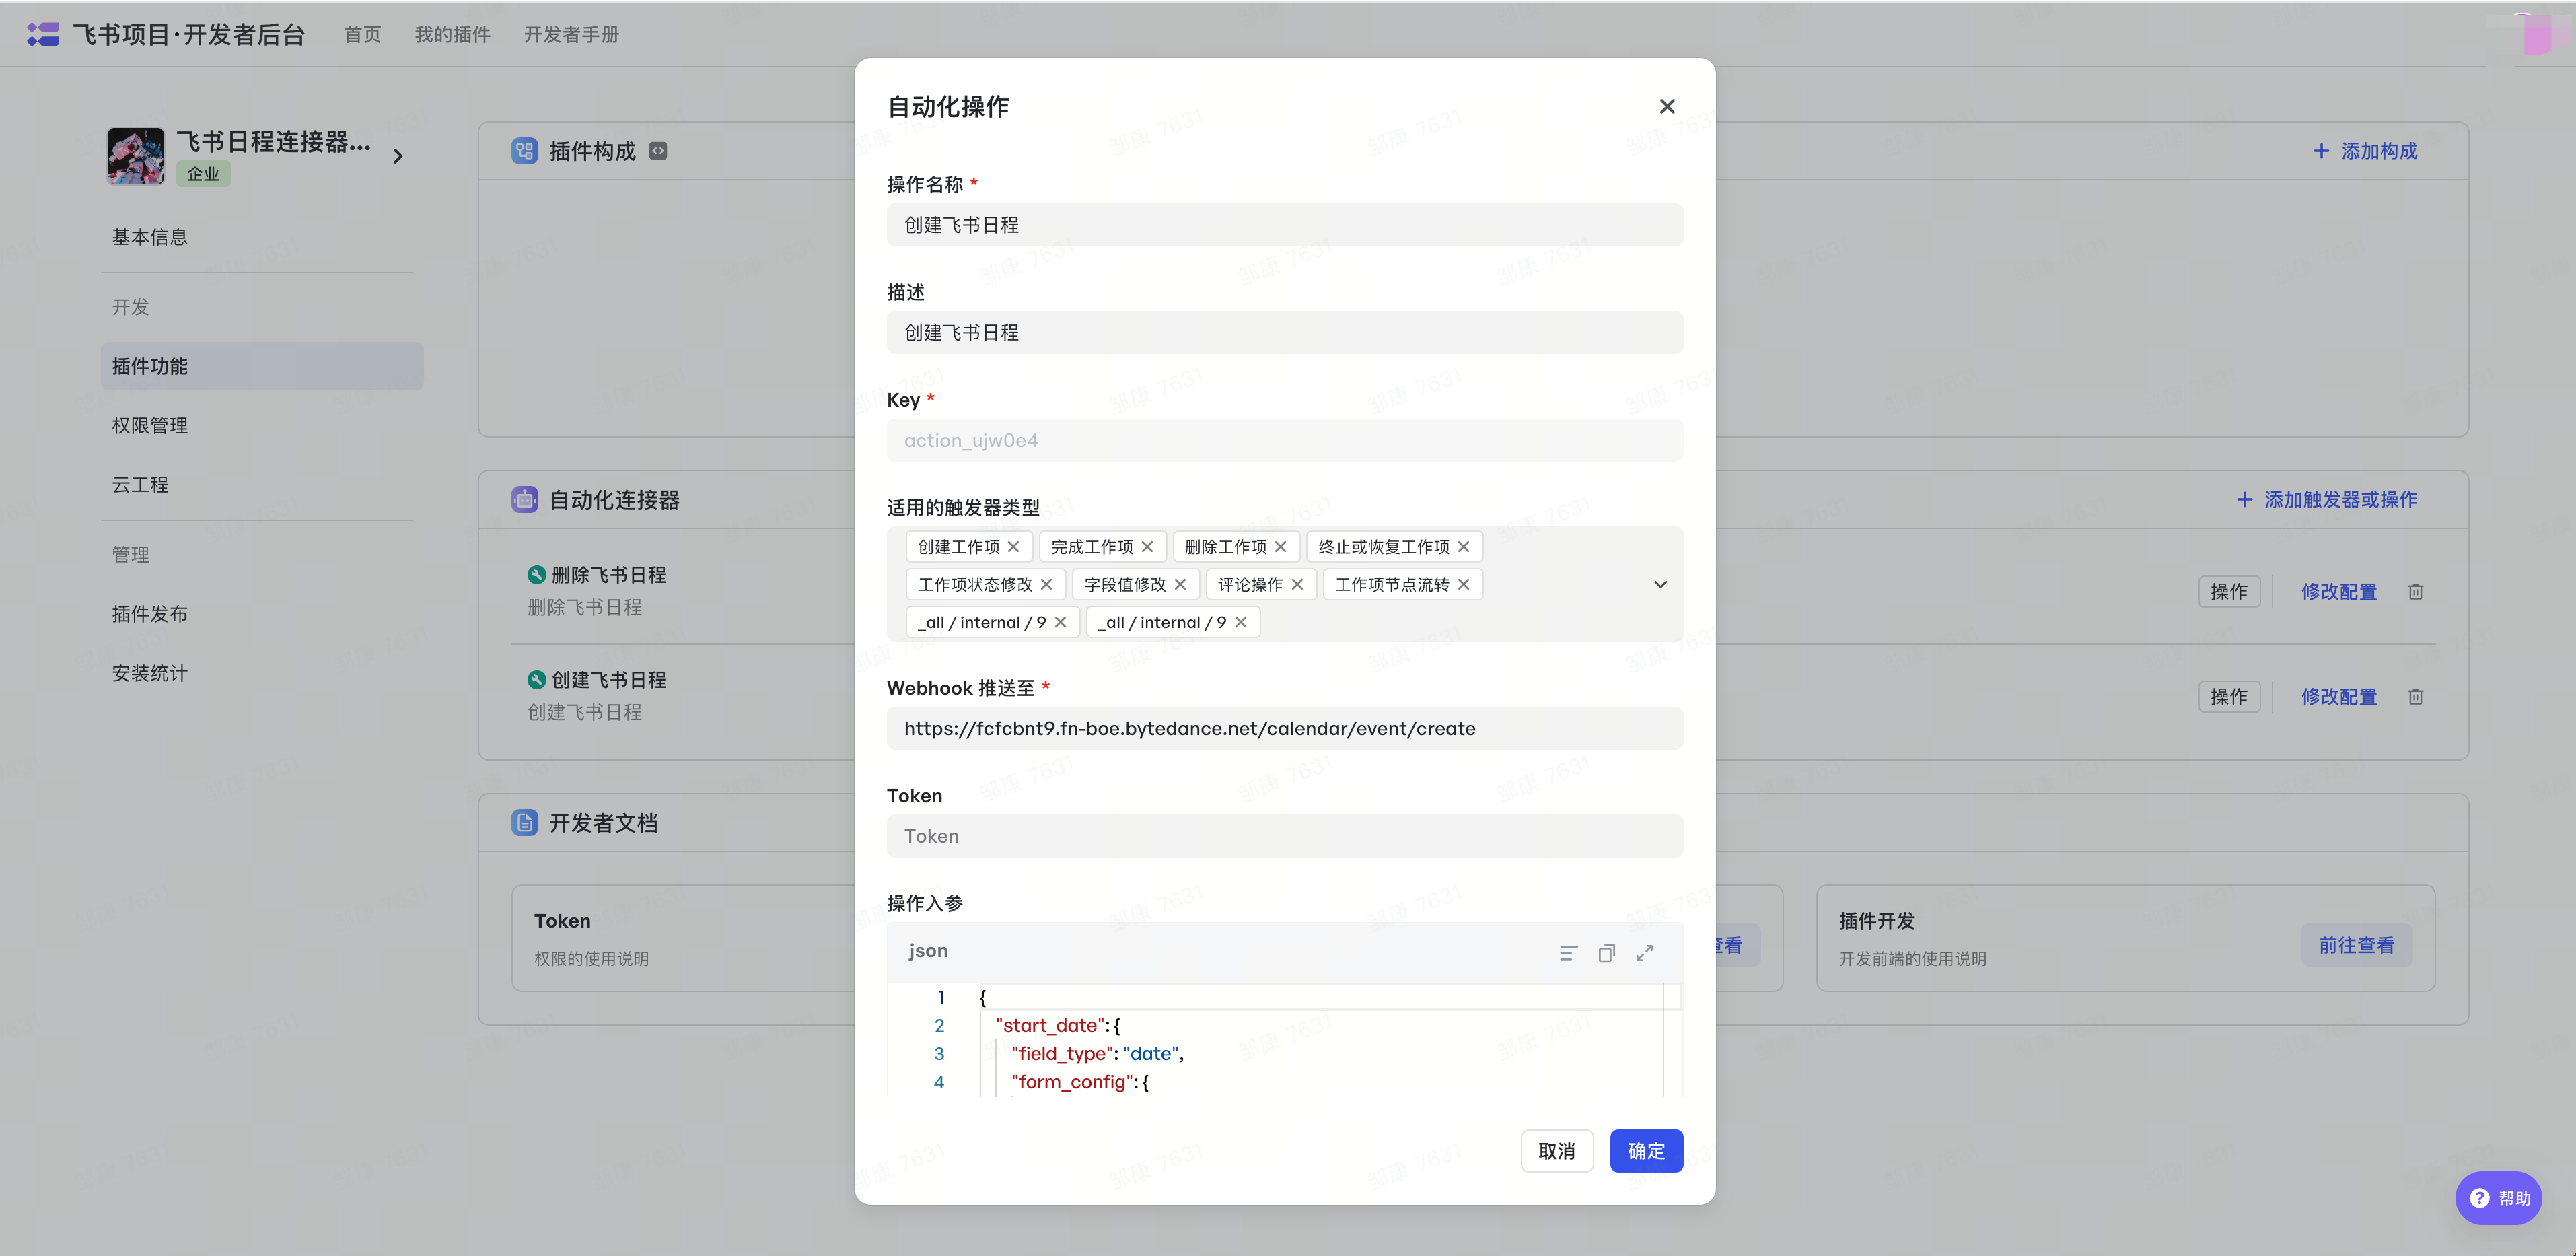Click the 自动化连接器 section icon
2576x1256 pixels.
[525, 499]
